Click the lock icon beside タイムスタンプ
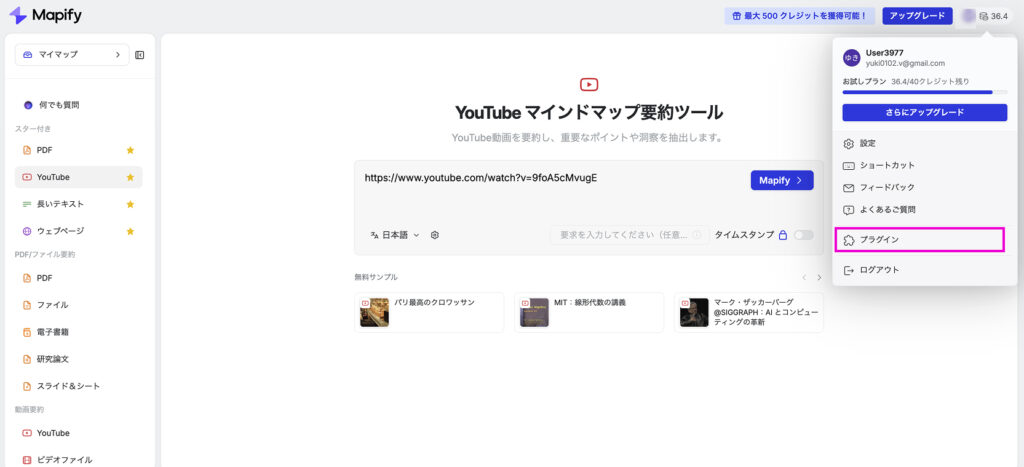 coord(783,235)
